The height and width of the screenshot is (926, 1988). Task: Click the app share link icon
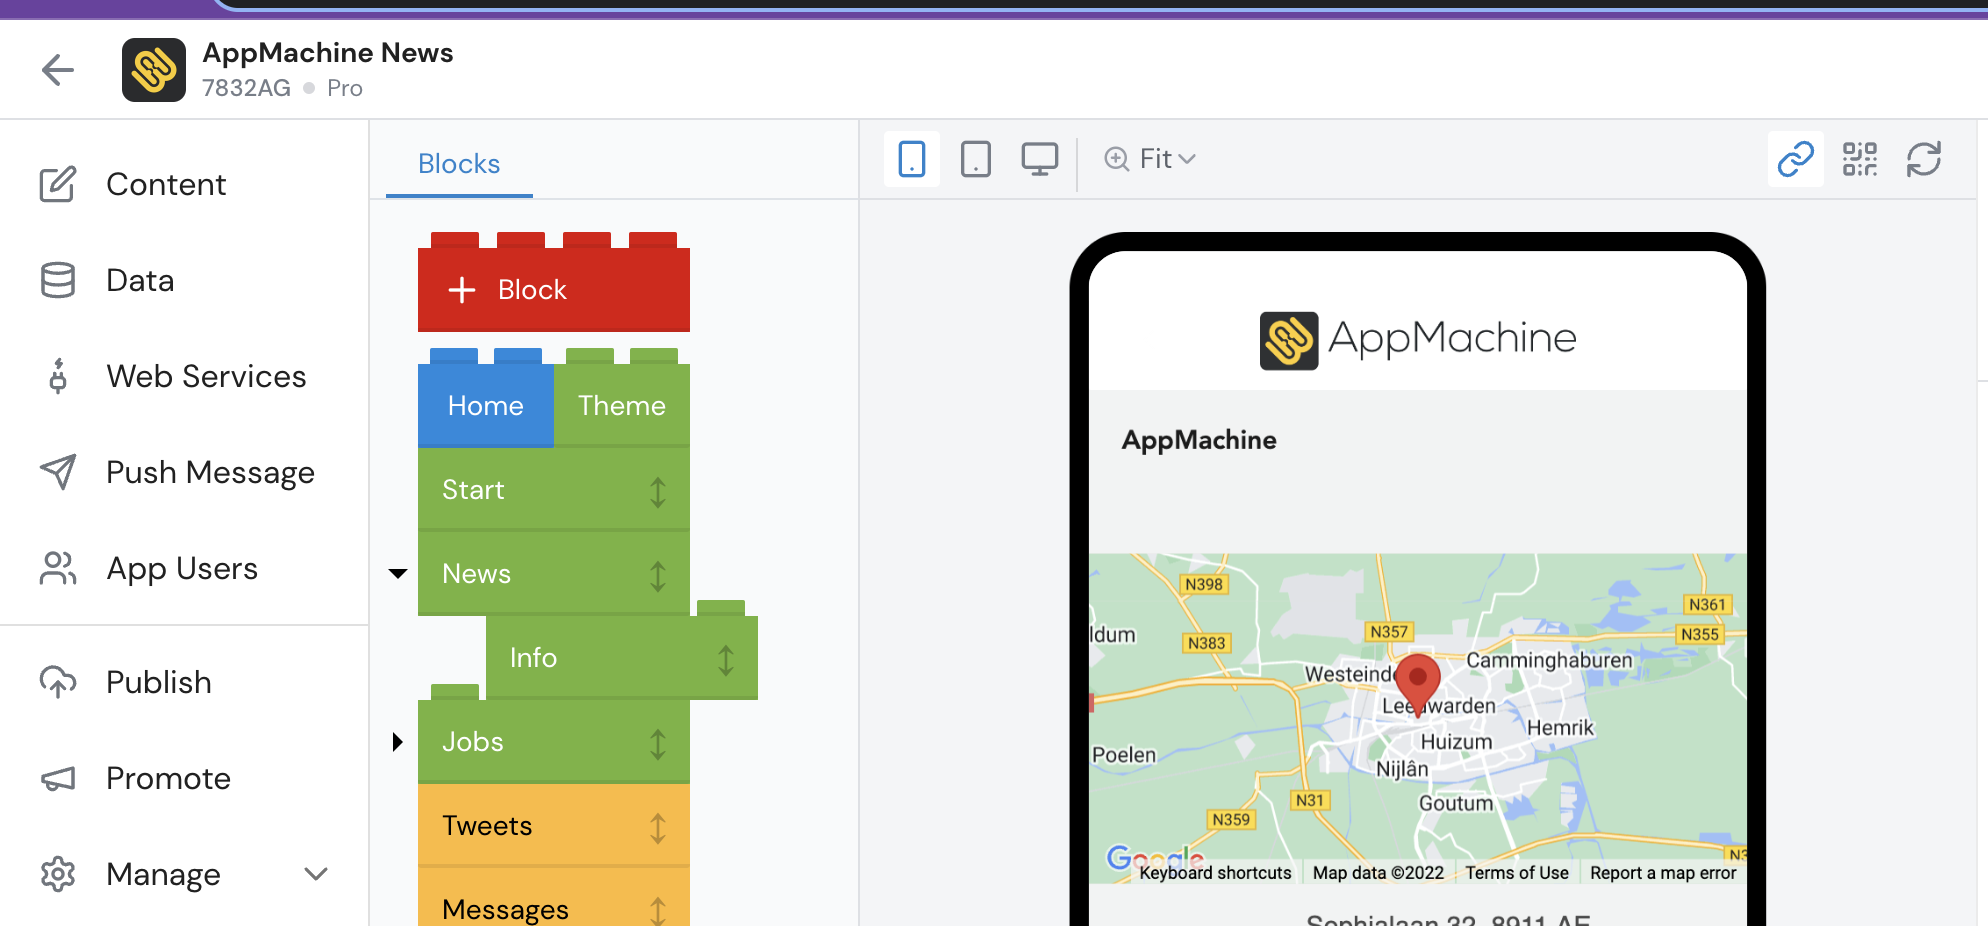[x=1795, y=159]
